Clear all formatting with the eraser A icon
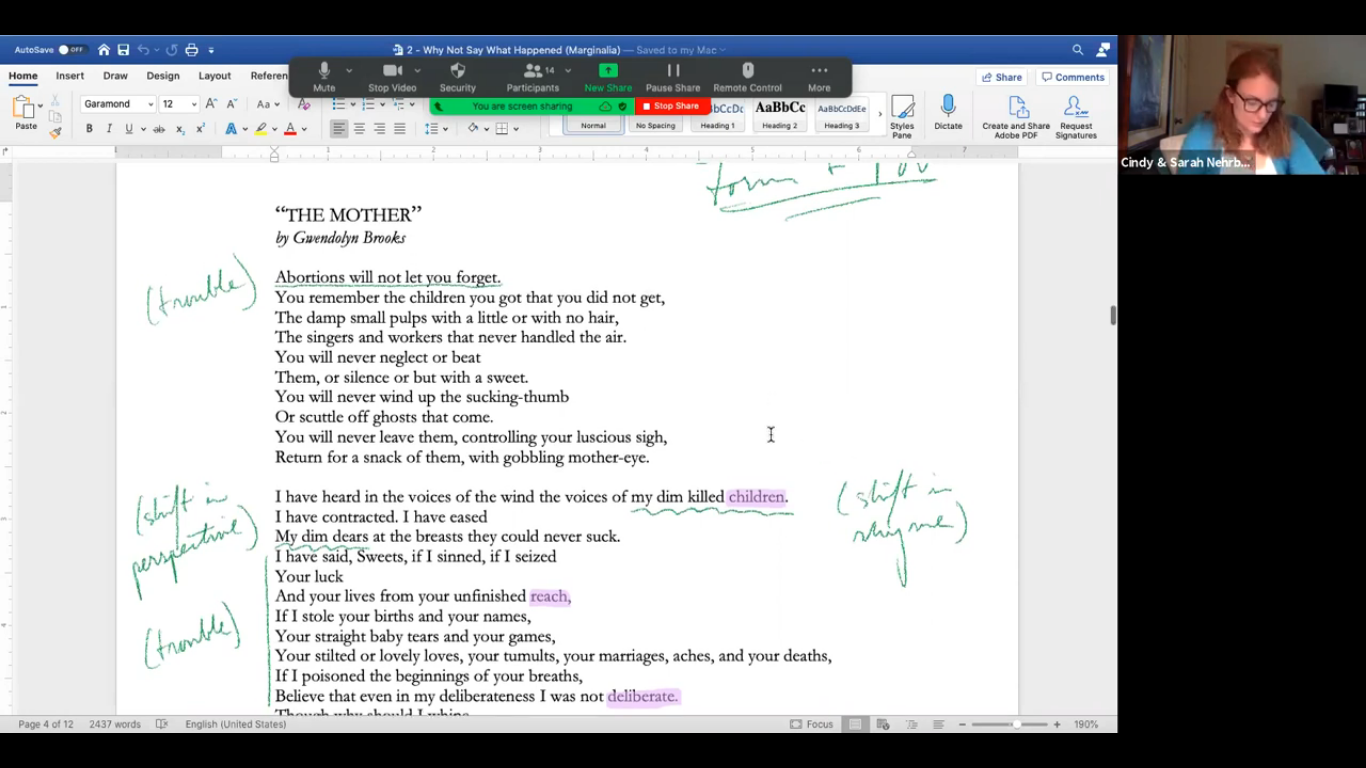The height and width of the screenshot is (768, 1366). coord(304,104)
